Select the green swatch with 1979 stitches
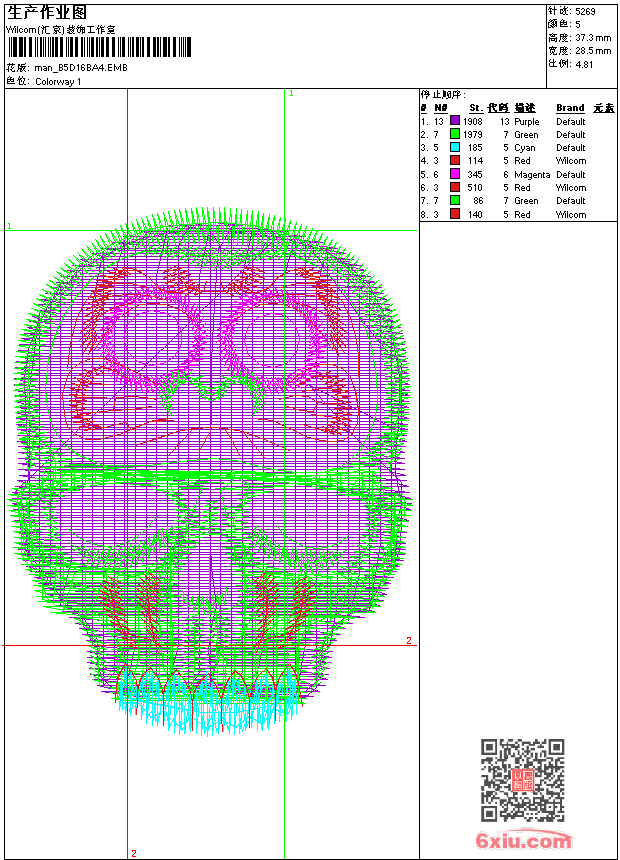 455,134
